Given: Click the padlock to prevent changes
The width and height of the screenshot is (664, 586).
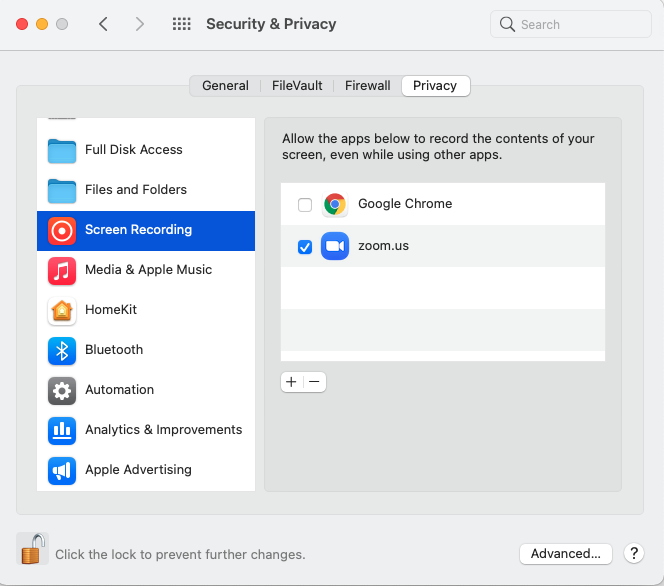Looking at the screenshot, I should [33, 549].
